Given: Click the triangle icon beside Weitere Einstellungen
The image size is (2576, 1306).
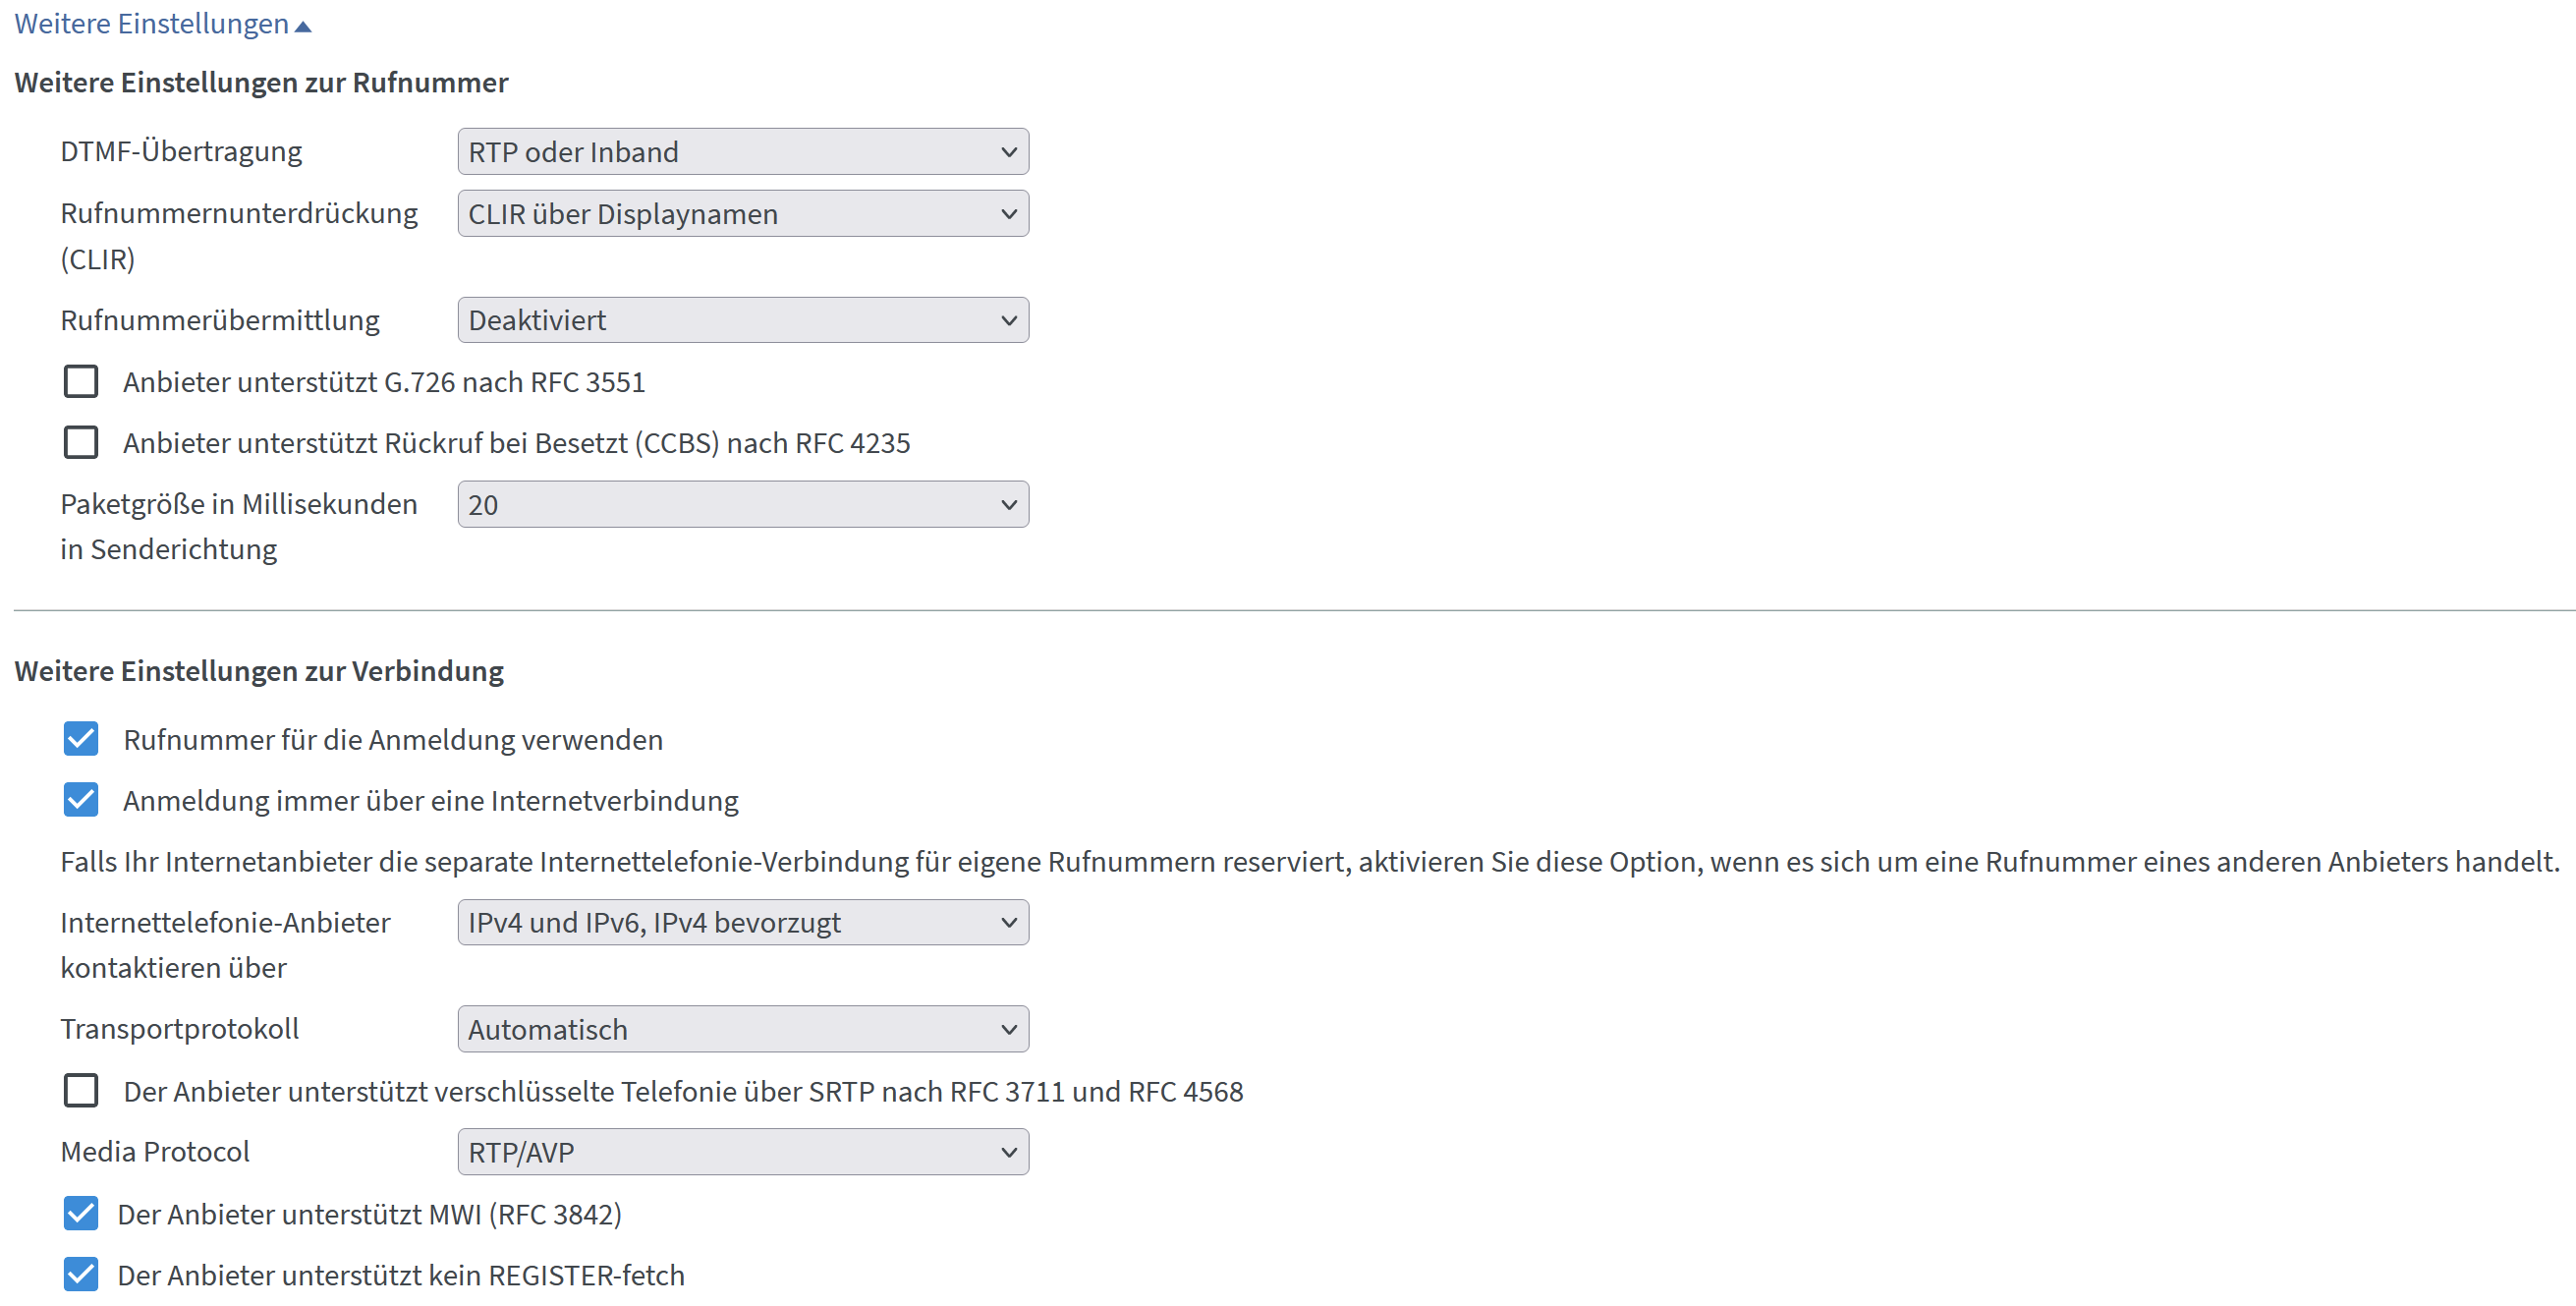Looking at the screenshot, I should (x=303, y=27).
